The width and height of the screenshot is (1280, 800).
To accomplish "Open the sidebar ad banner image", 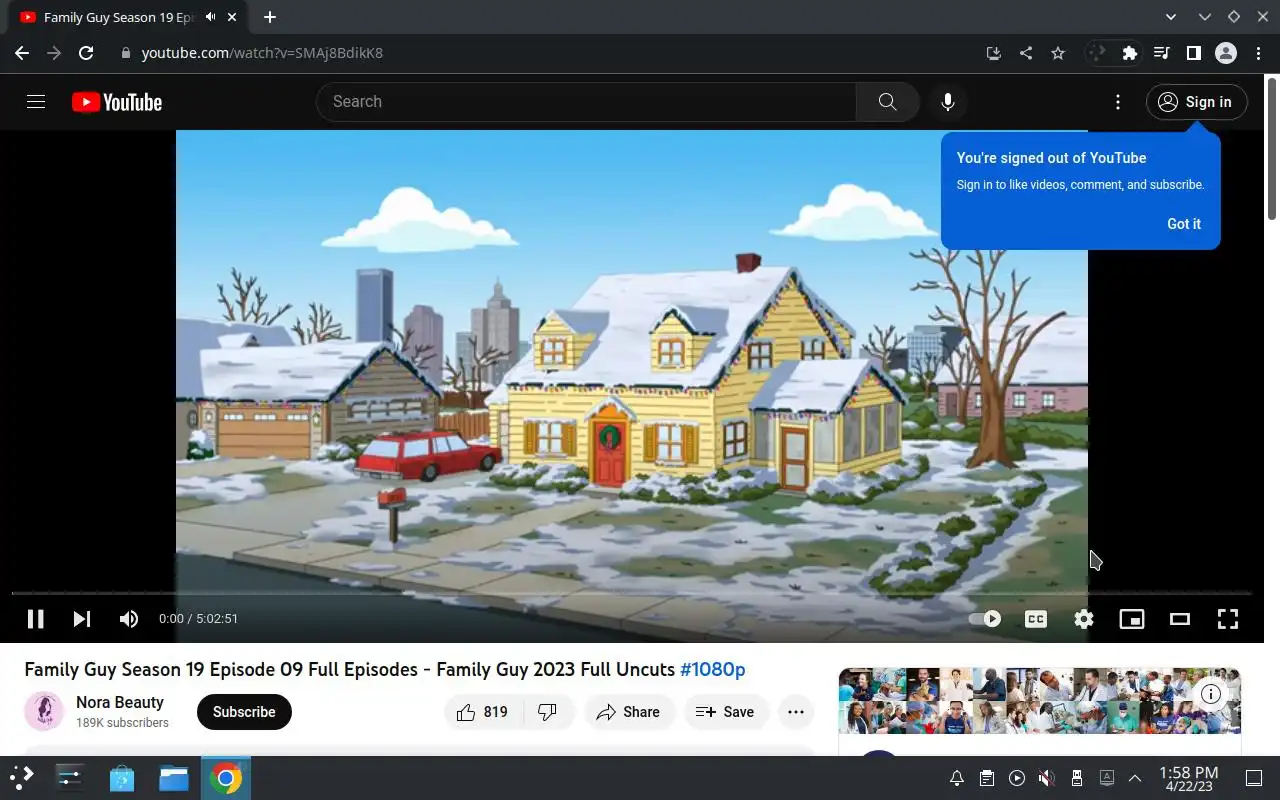I will (1040, 701).
